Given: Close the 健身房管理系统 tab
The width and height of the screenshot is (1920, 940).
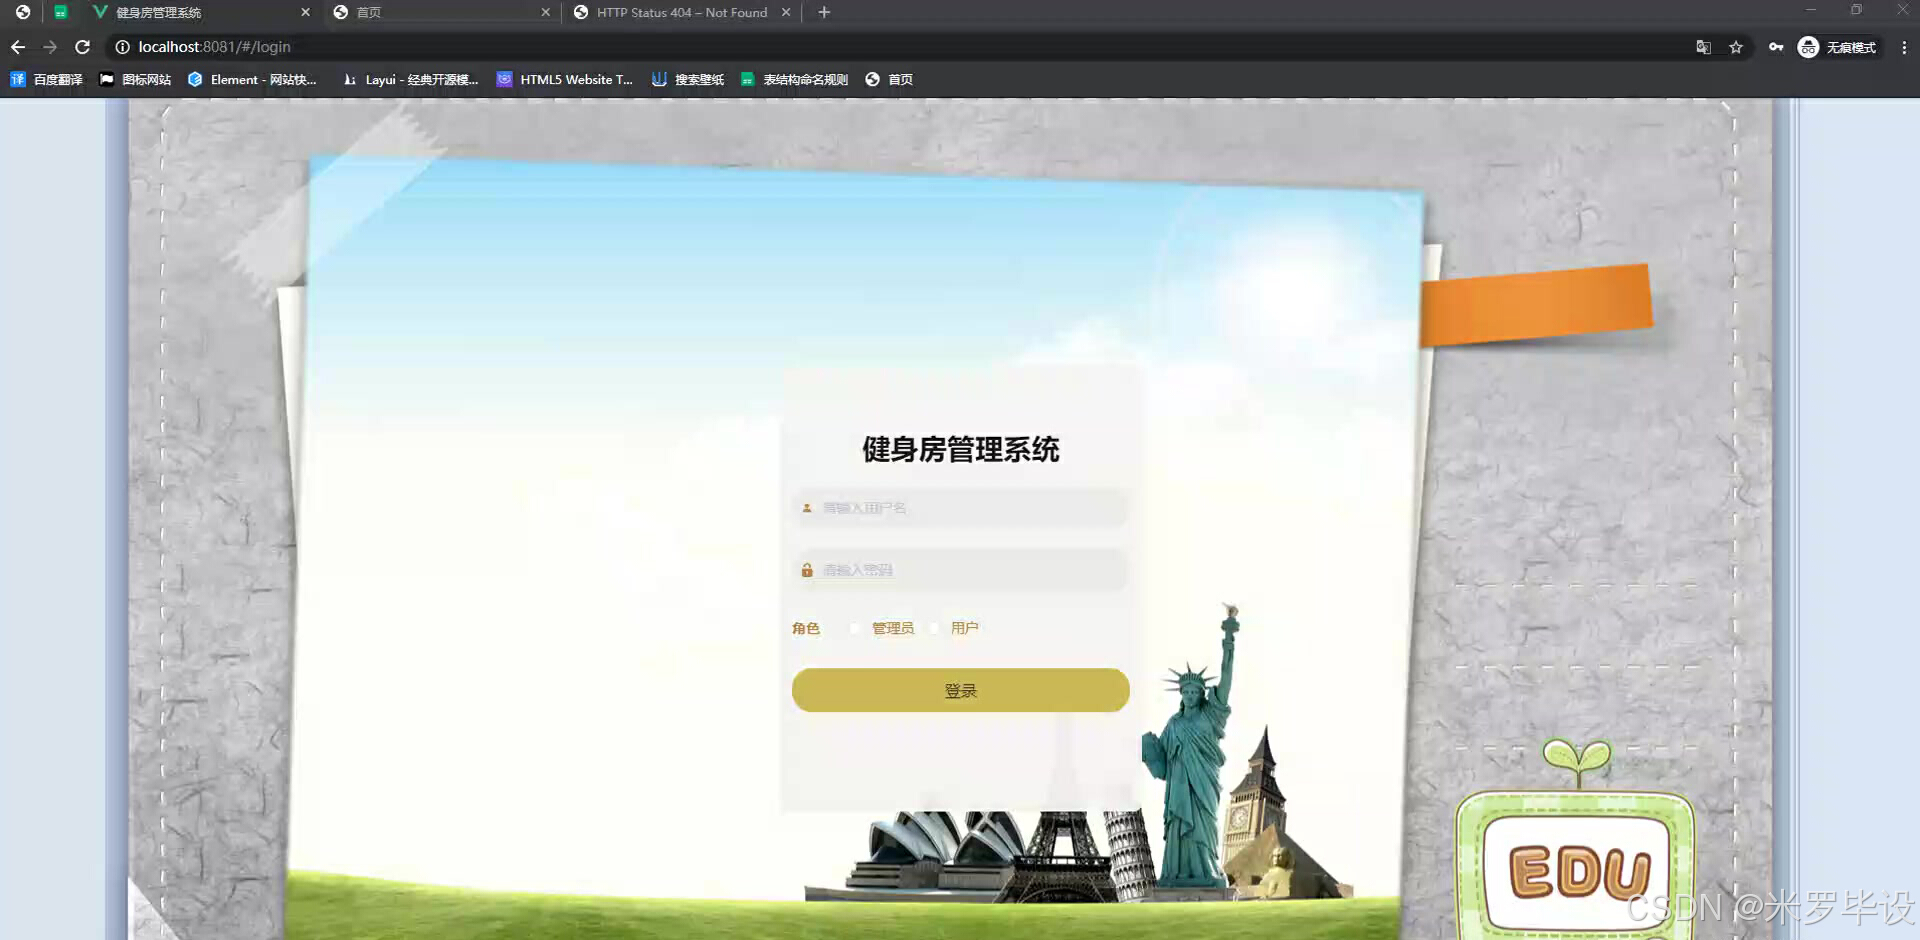Looking at the screenshot, I should [305, 13].
